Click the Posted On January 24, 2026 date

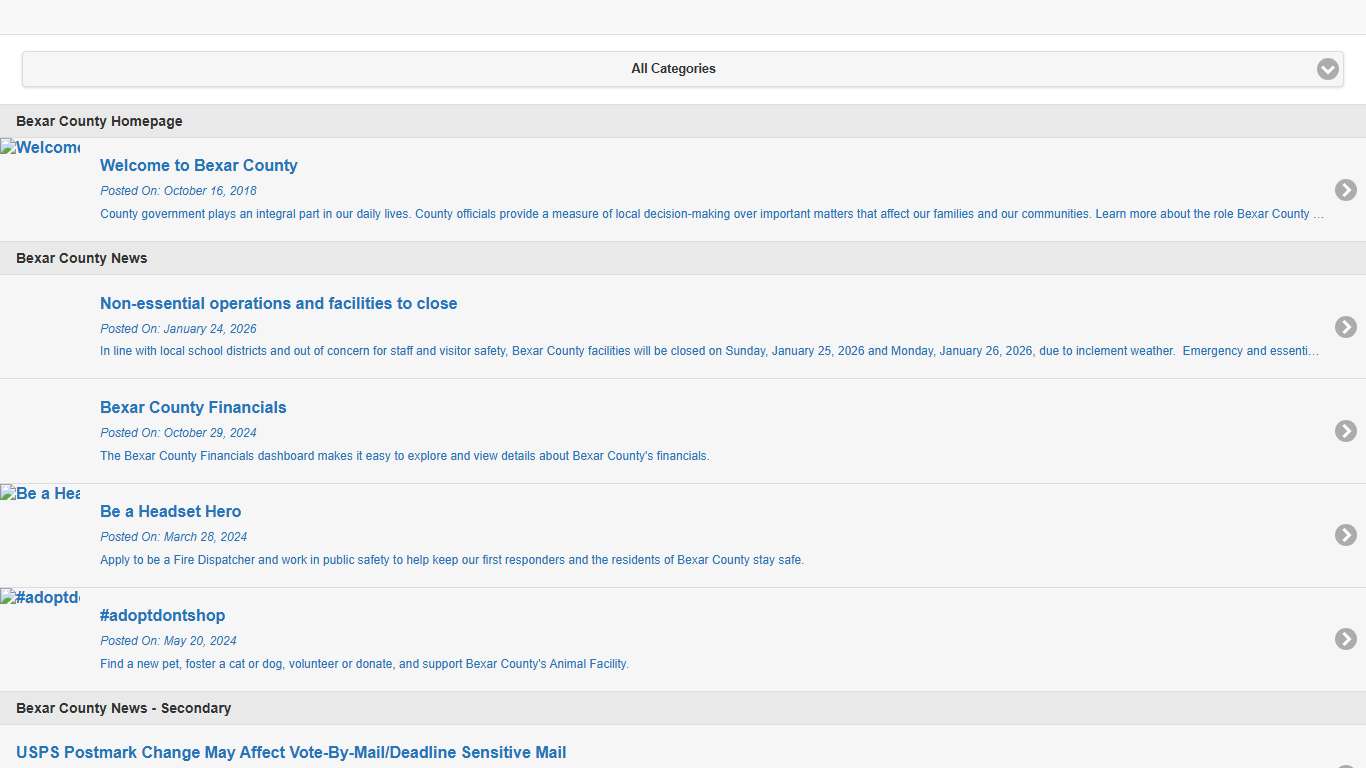[178, 329]
